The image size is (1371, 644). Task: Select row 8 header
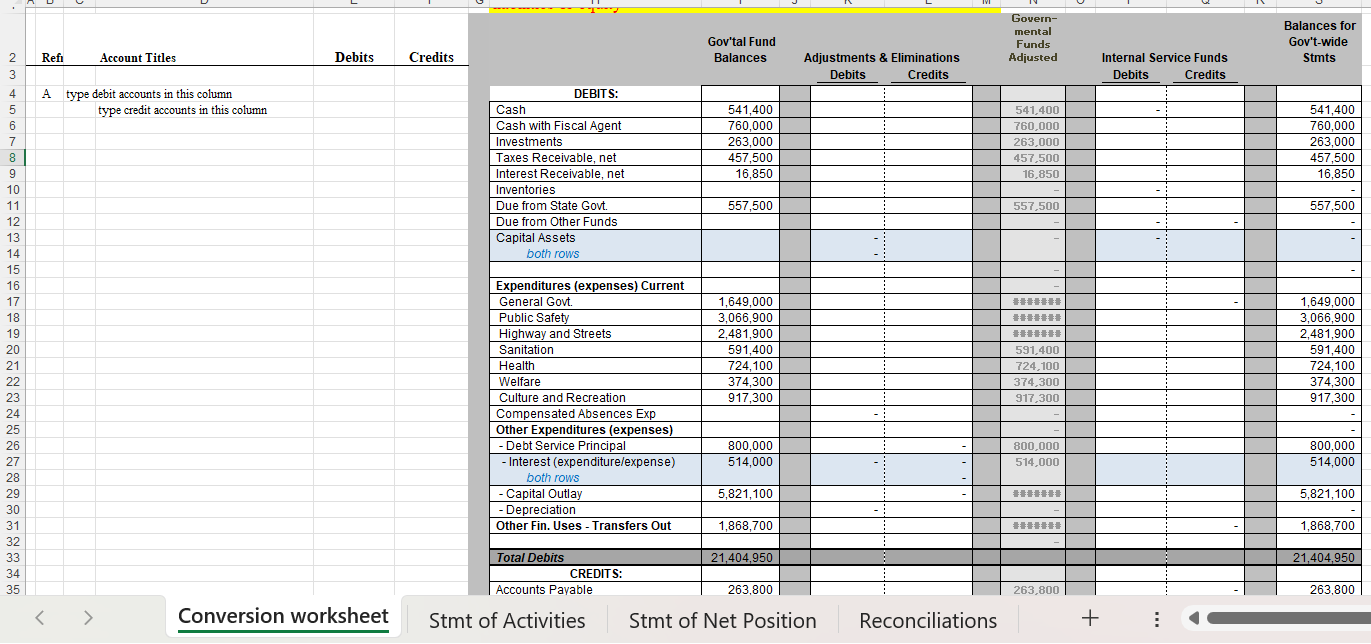[13, 157]
